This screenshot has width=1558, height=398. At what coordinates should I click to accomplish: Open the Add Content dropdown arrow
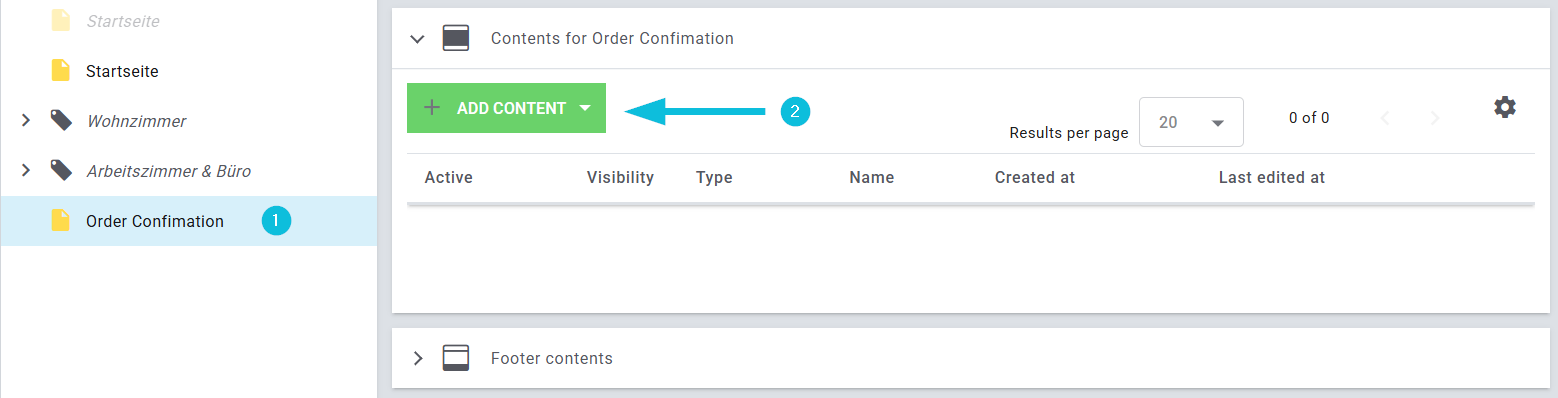(x=585, y=108)
